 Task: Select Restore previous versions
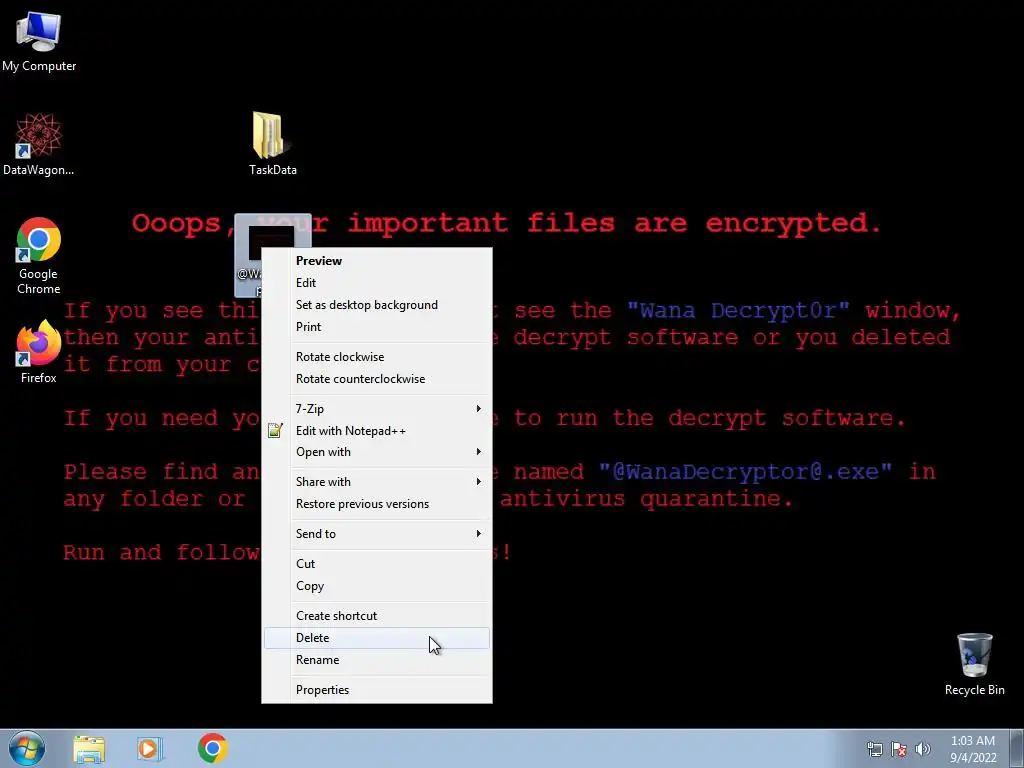coord(377,504)
